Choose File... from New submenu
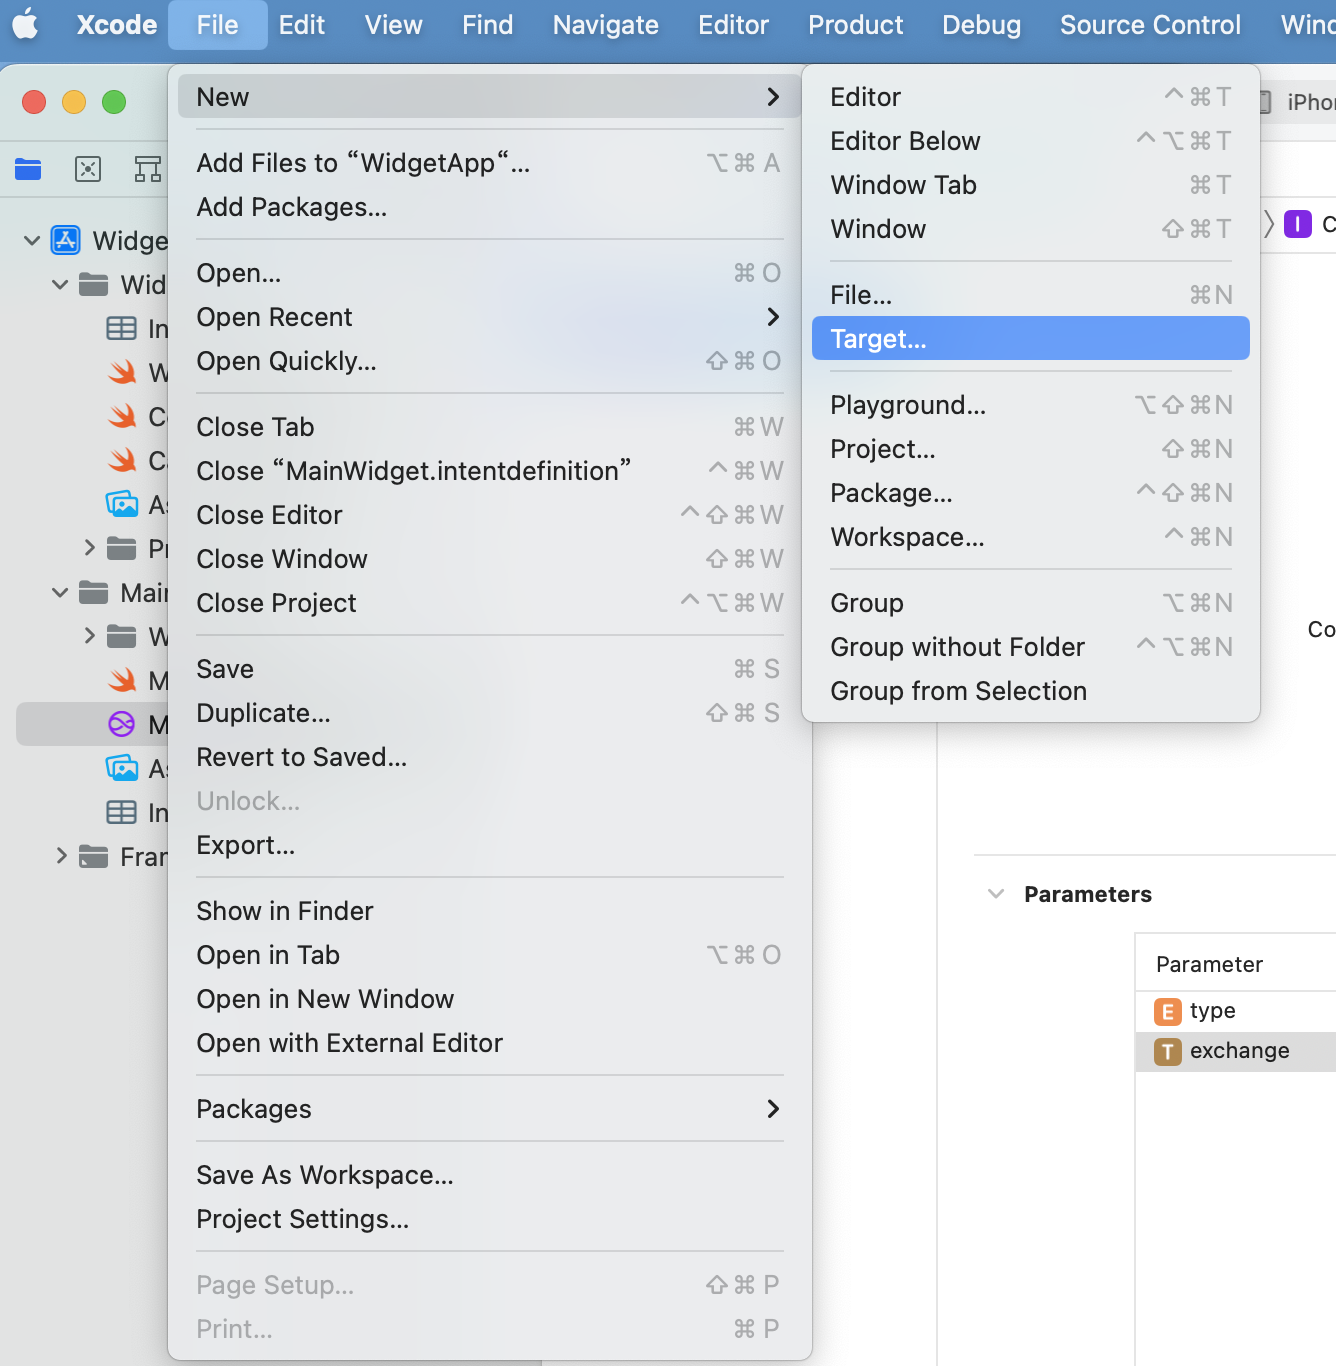This screenshot has height=1366, width=1336. [1031, 294]
